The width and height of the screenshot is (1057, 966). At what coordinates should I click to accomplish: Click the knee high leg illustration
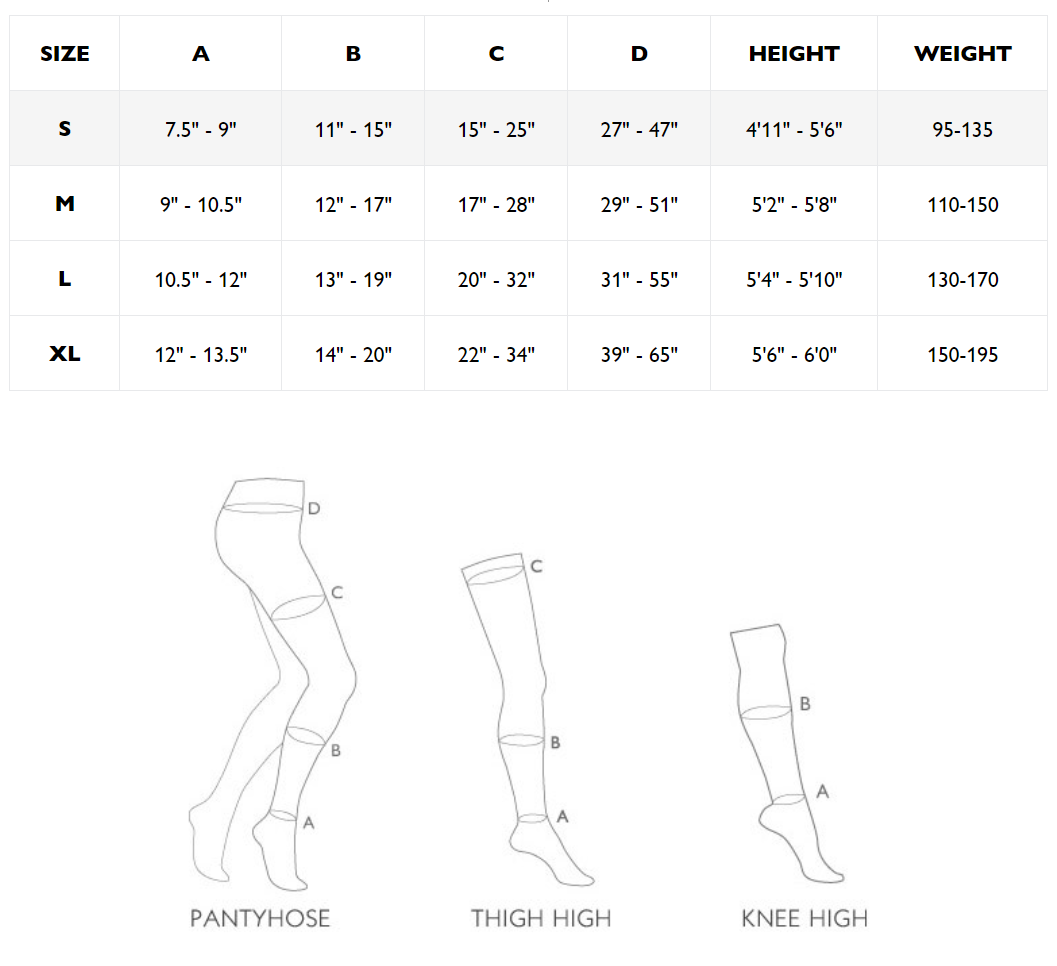787,753
